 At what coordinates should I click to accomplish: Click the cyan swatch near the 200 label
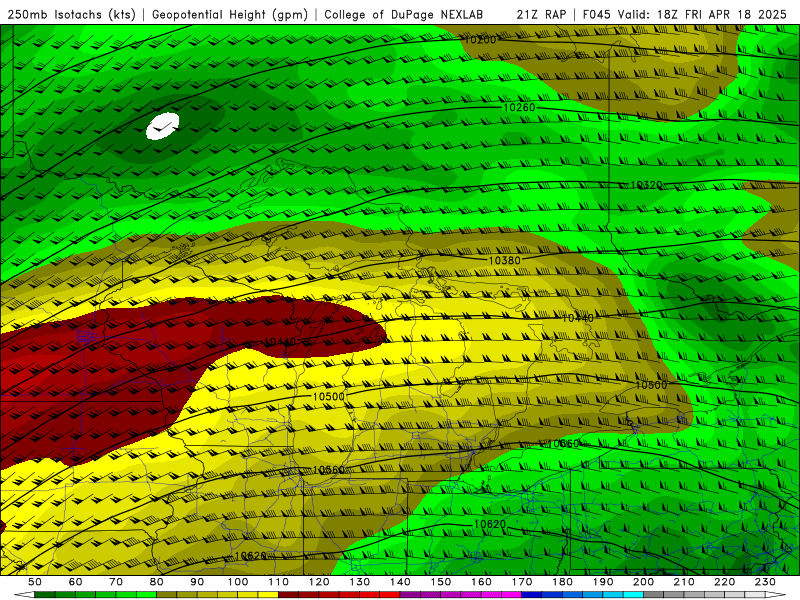point(633,595)
